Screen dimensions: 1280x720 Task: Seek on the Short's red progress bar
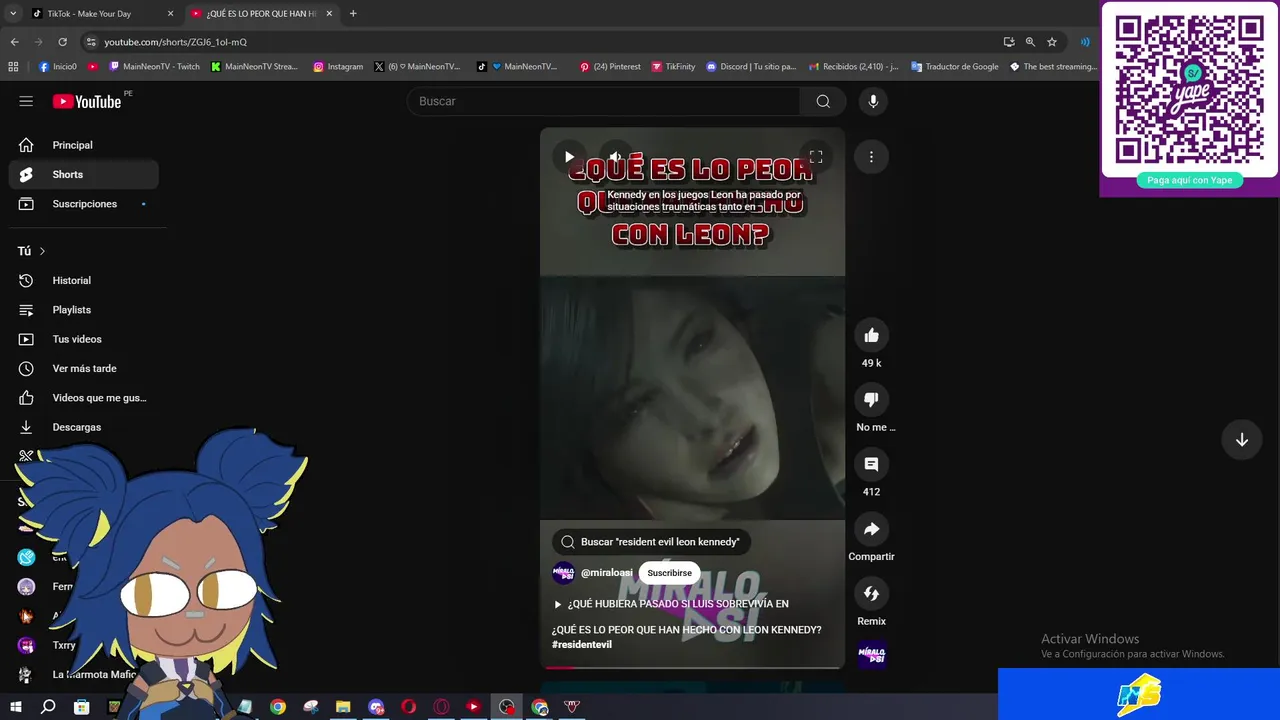pos(692,666)
